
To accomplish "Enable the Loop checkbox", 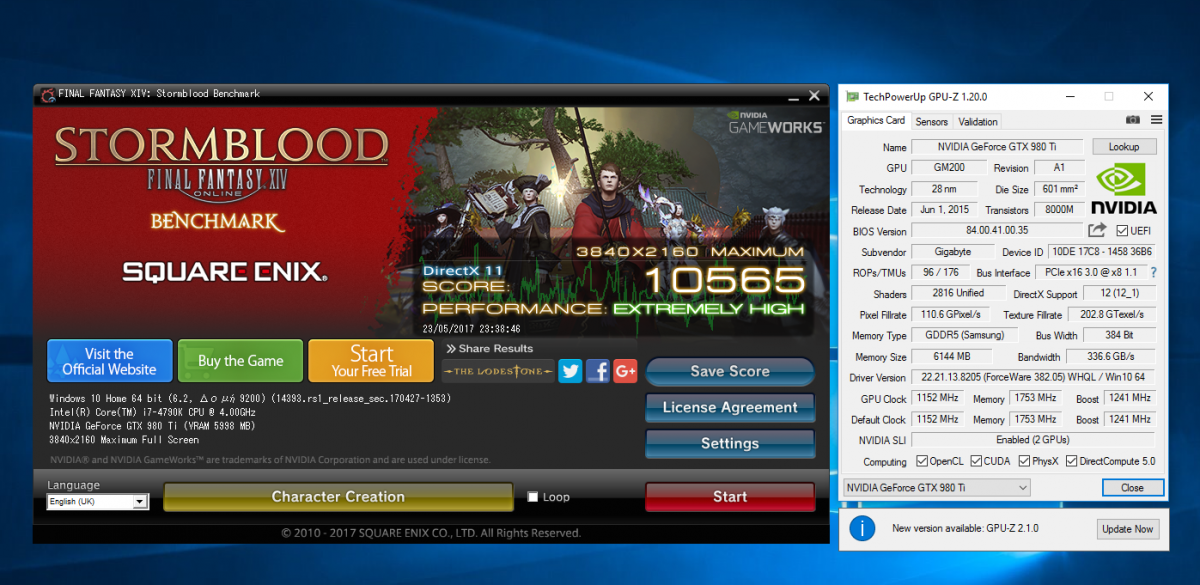I will click(533, 497).
